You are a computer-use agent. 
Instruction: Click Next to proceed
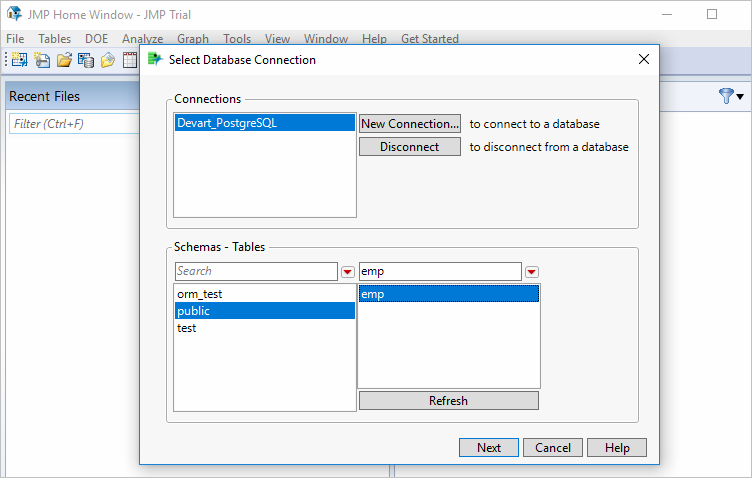coord(489,448)
